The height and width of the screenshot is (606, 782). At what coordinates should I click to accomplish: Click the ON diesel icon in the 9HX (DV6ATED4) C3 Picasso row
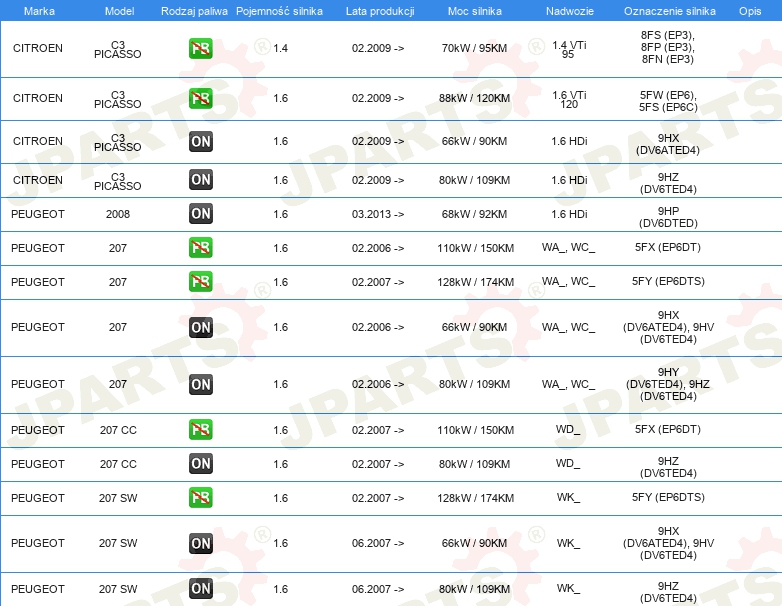click(x=200, y=142)
